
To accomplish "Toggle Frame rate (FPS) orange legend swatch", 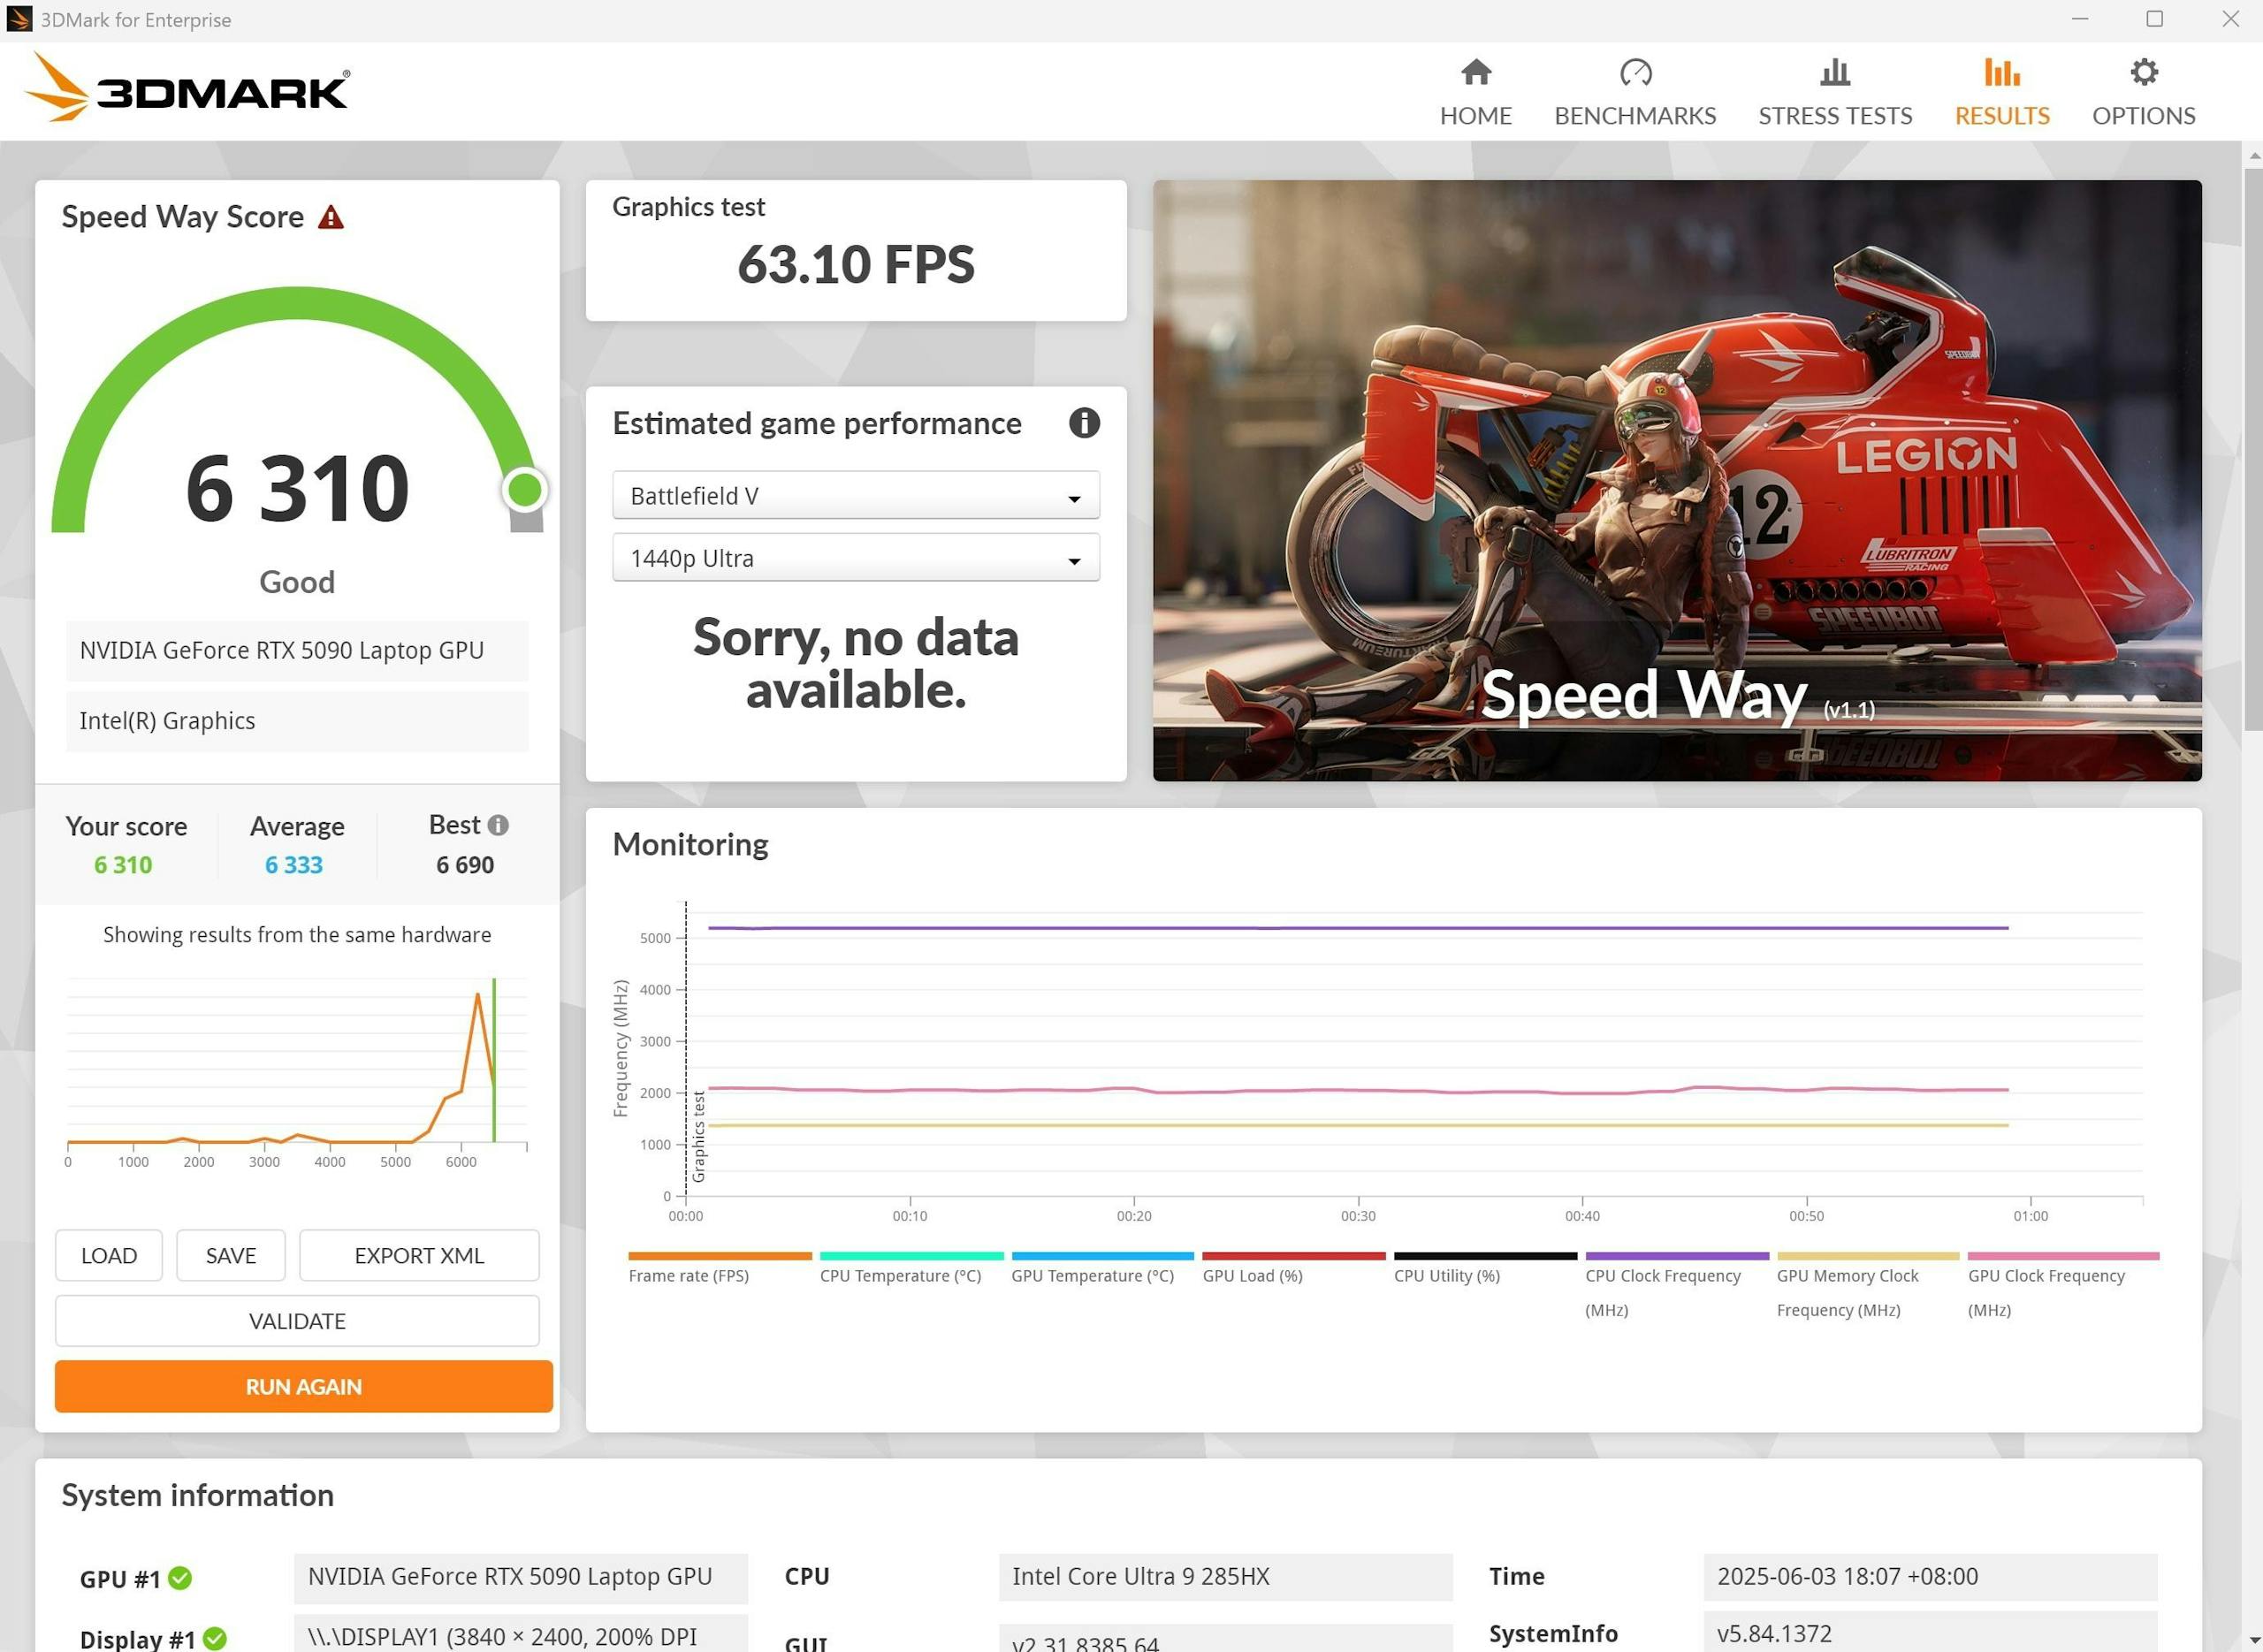I will (720, 1256).
